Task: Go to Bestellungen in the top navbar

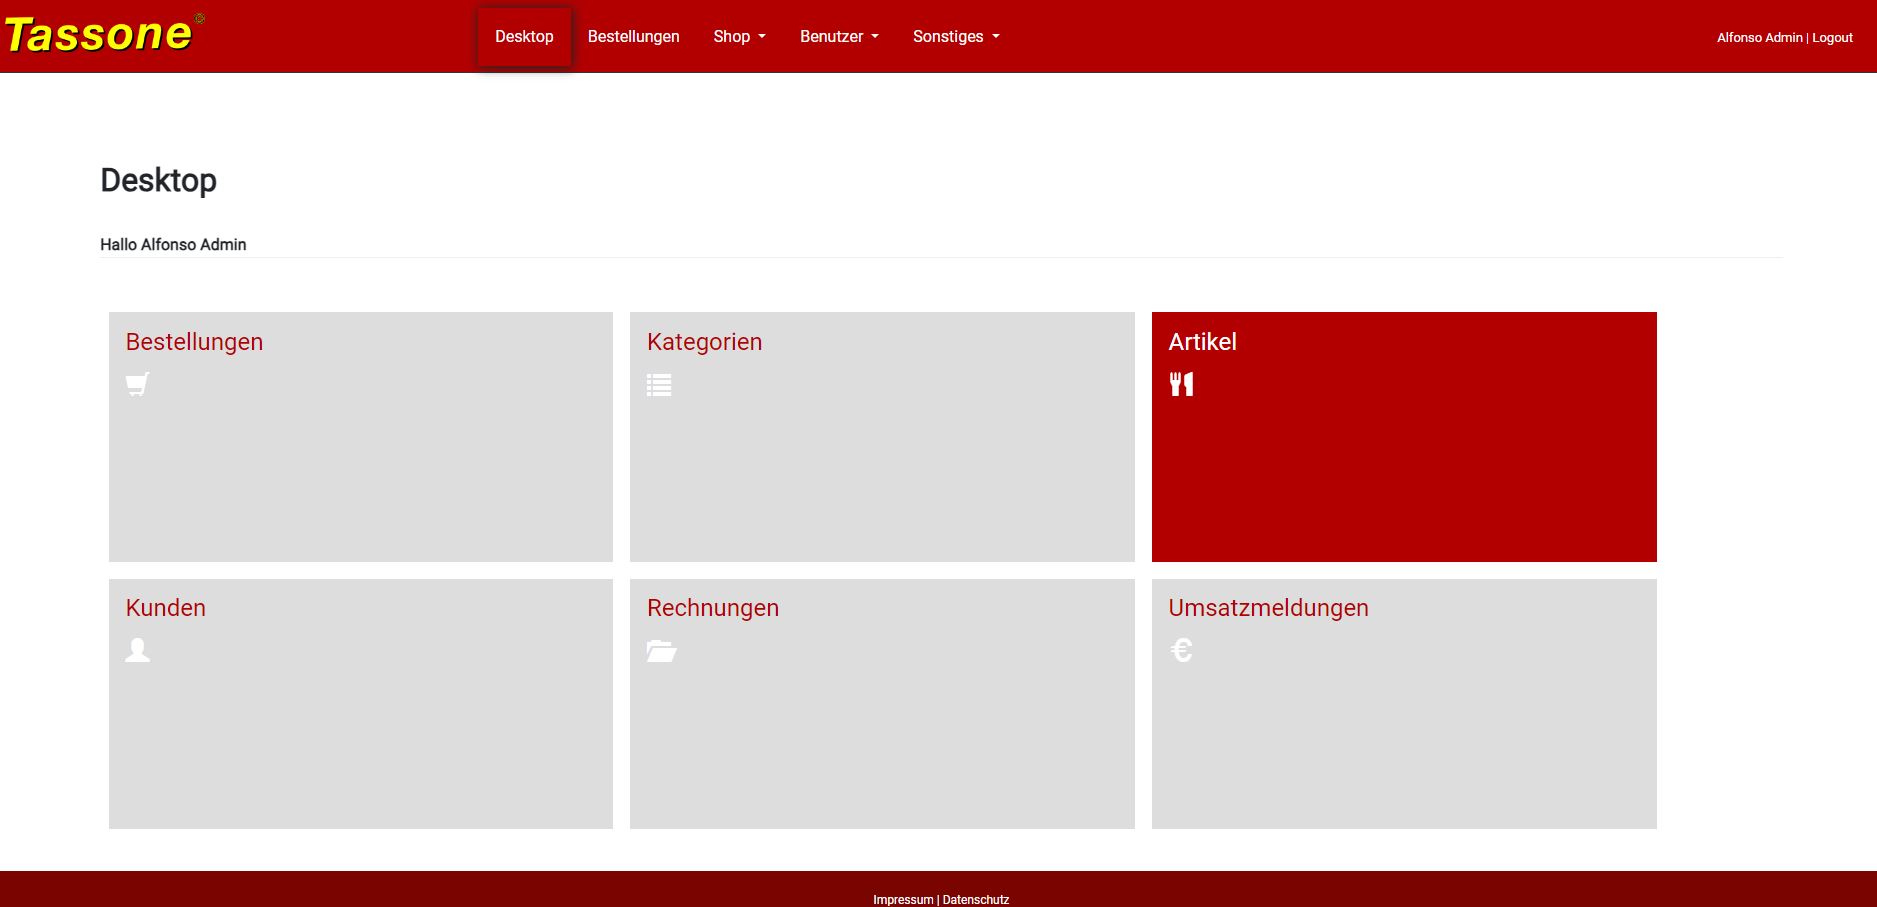Action: 633,37
